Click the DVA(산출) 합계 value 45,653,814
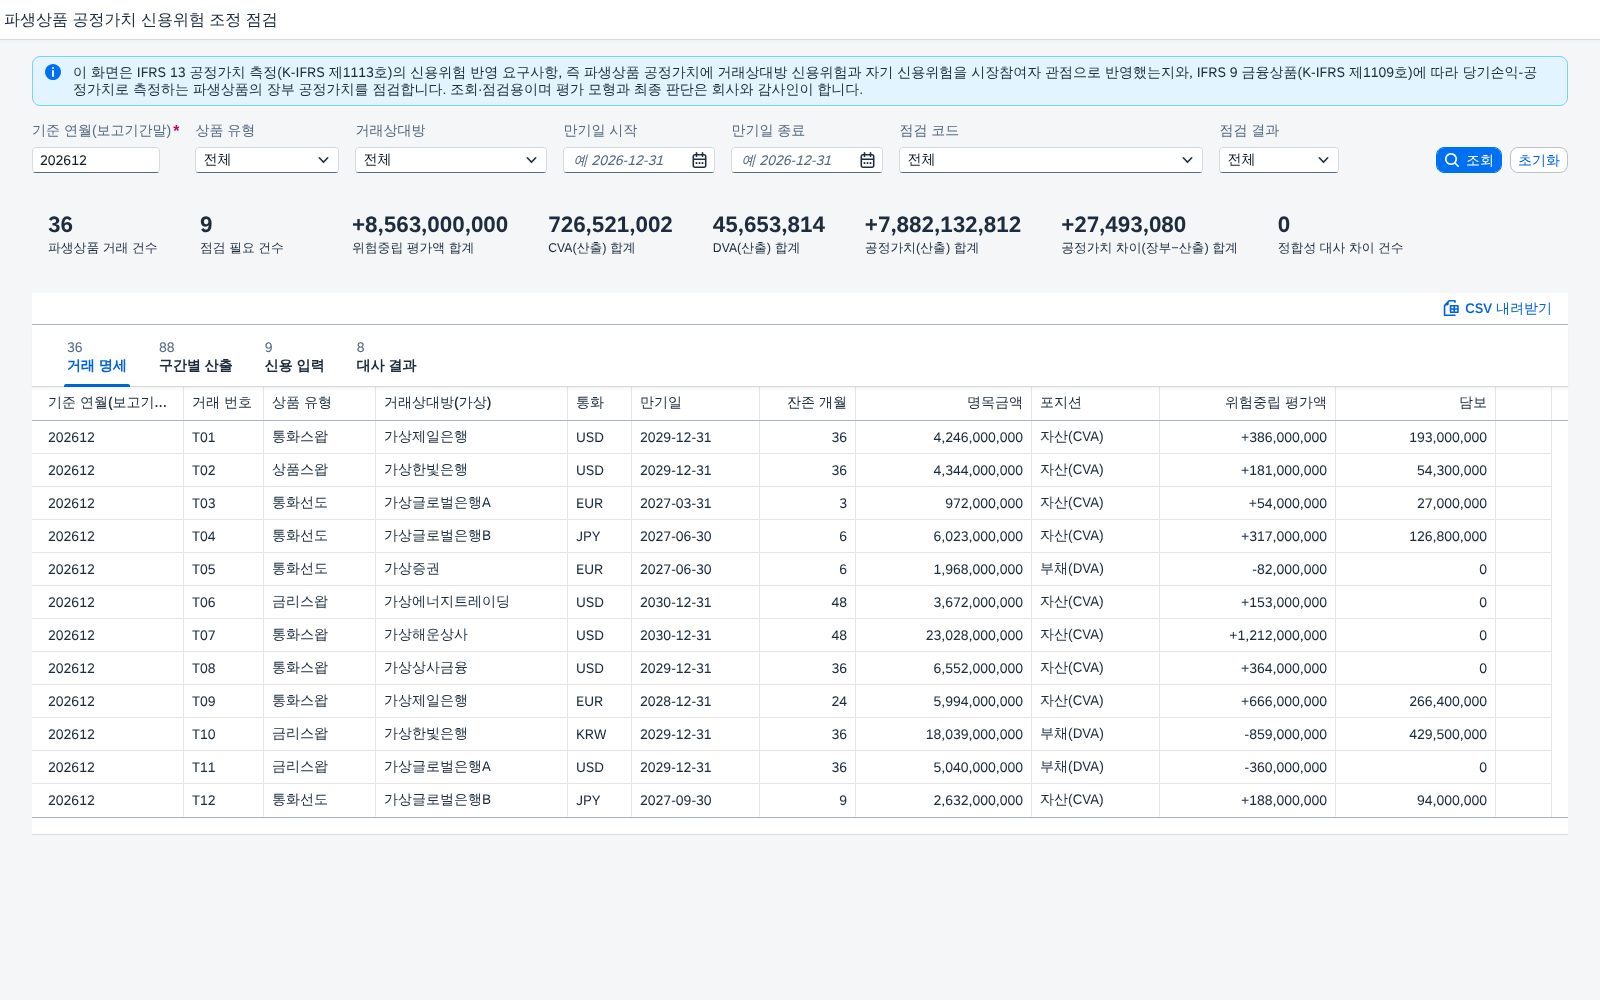 (x=769, y=225)
